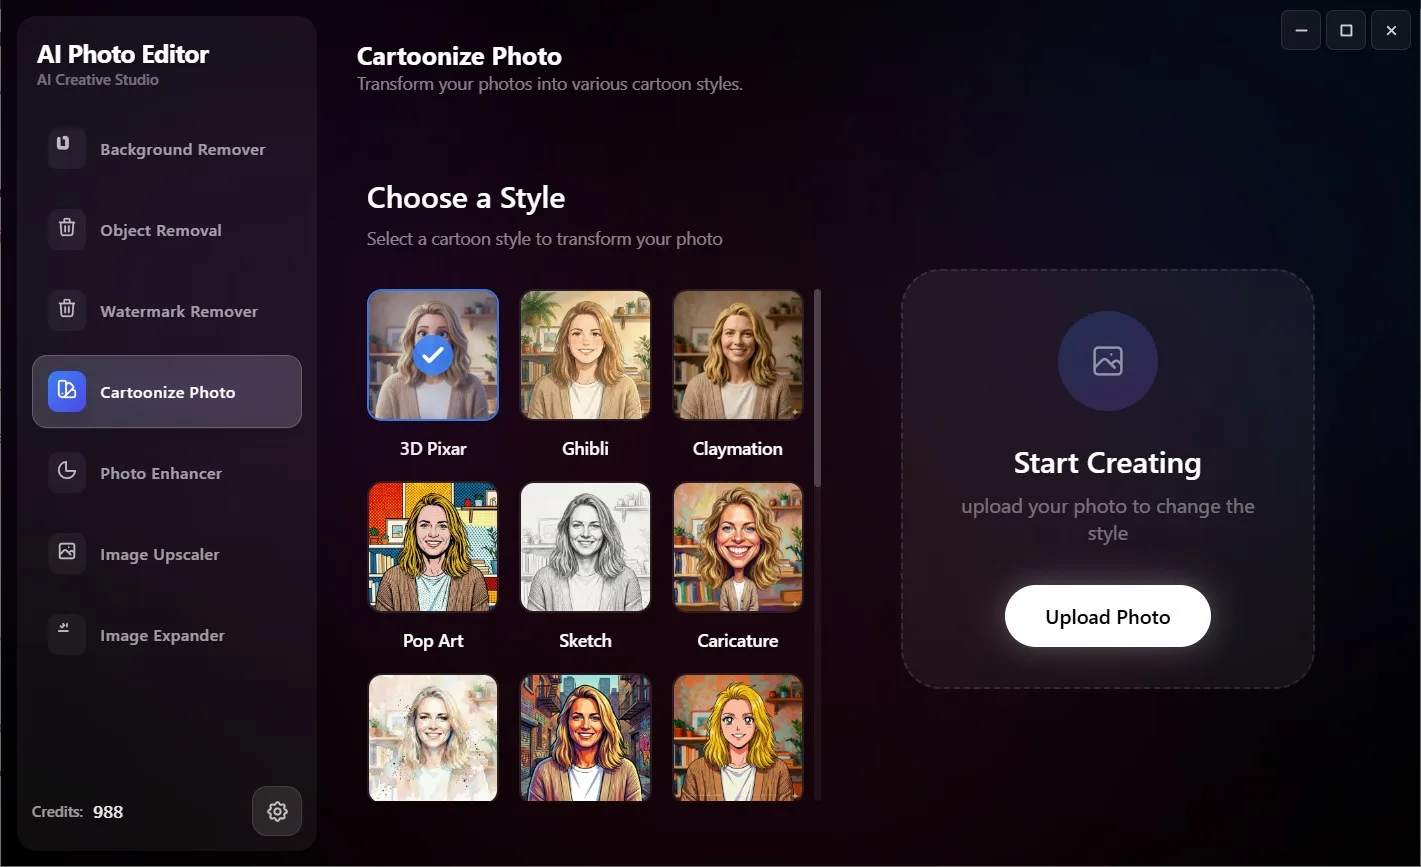Pick the anime girl thumbnail in bottom row
The height and width of the screenshot is (867, 1421).
tap(738, 738)
